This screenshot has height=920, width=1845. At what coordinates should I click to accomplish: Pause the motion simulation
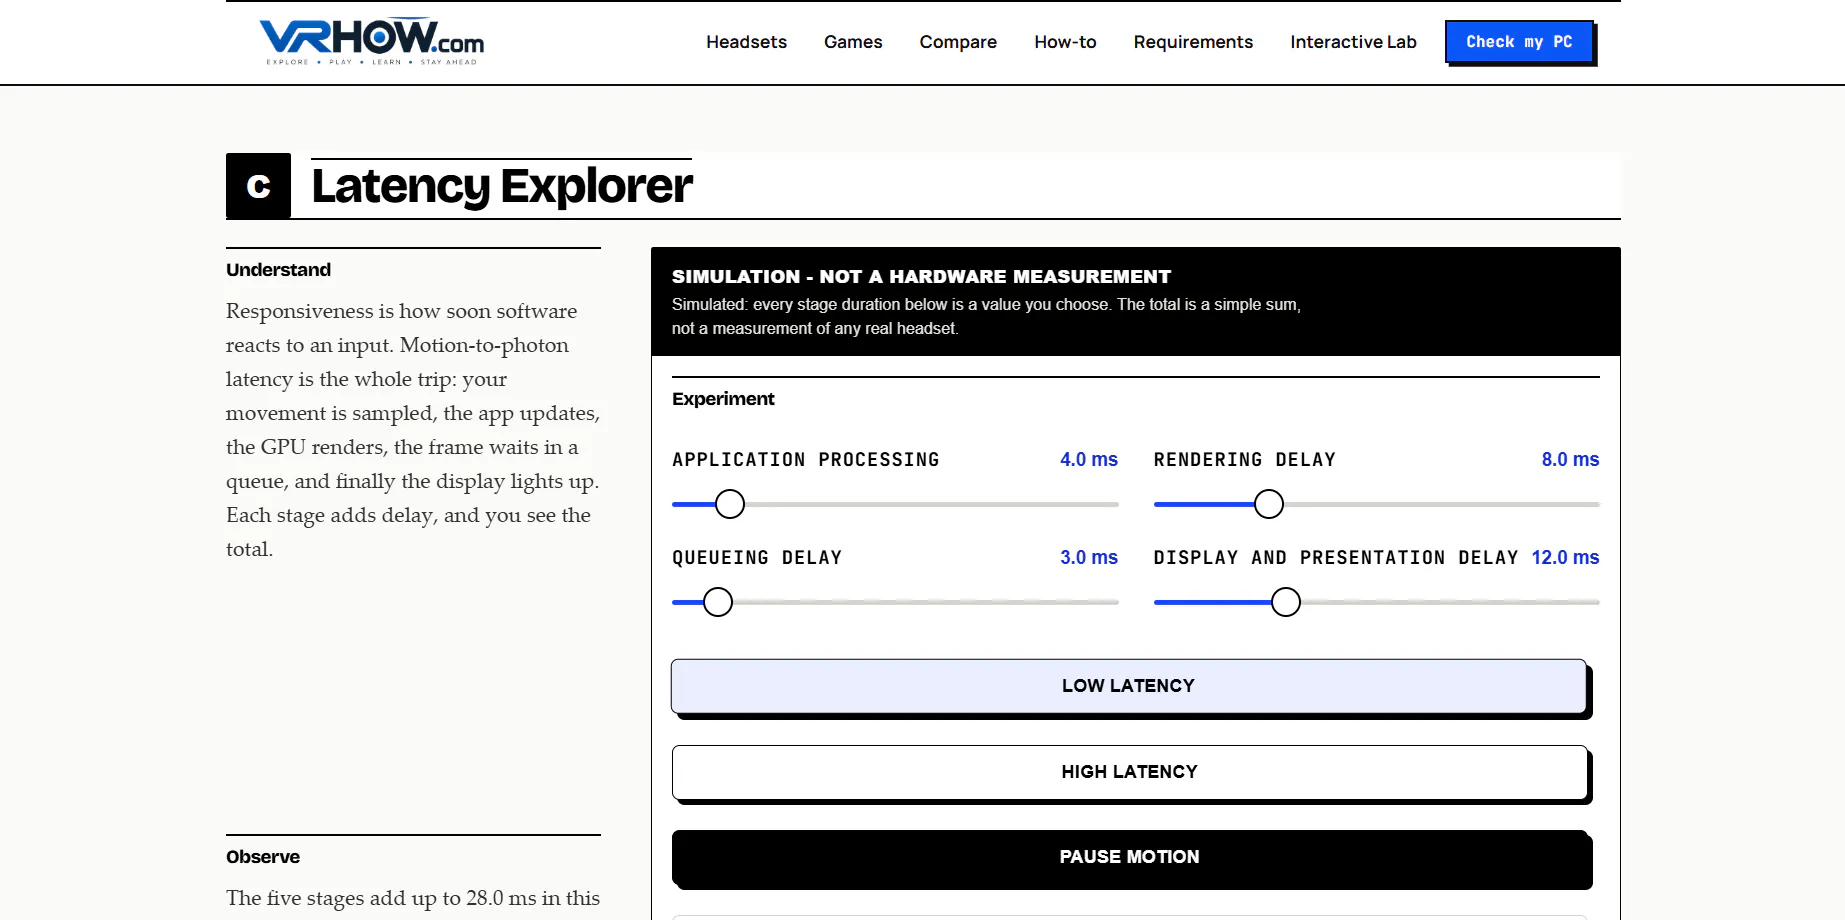[1130, 857]
